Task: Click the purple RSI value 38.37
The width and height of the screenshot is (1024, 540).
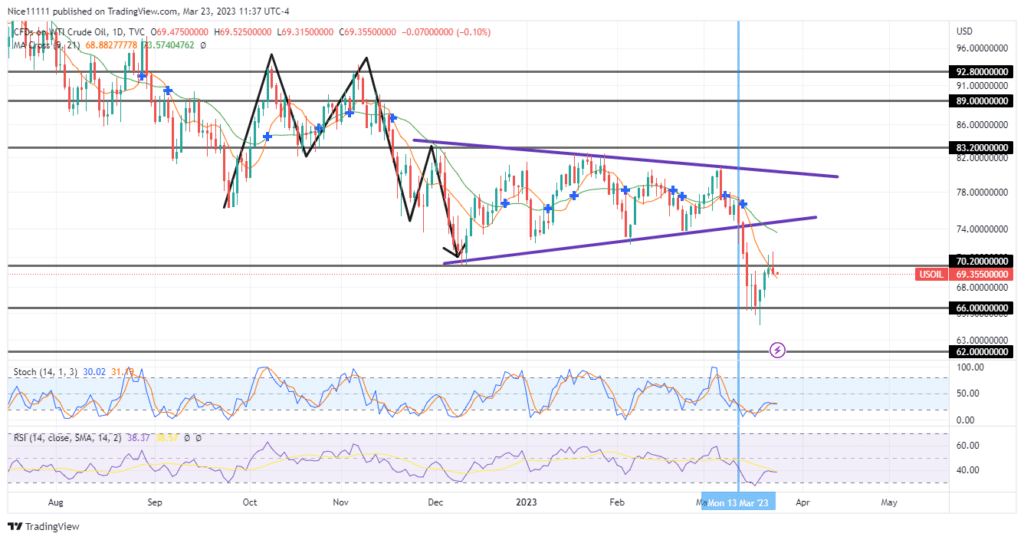Action: click(139, 437)
